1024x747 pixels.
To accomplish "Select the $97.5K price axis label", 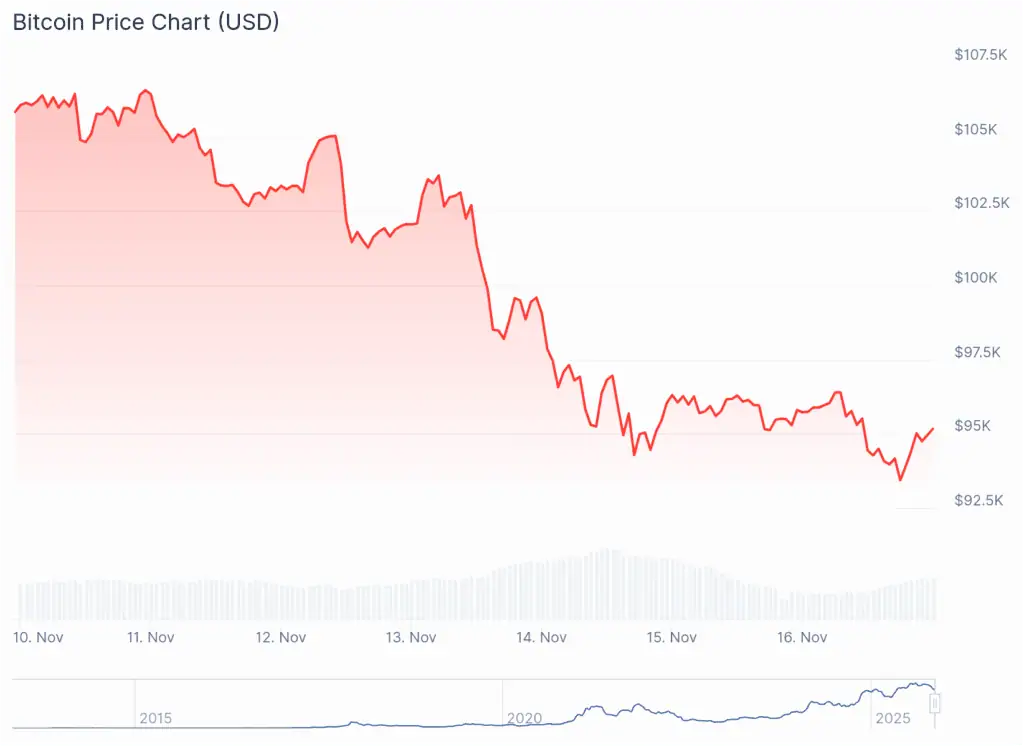I will (x=978, y=352).
